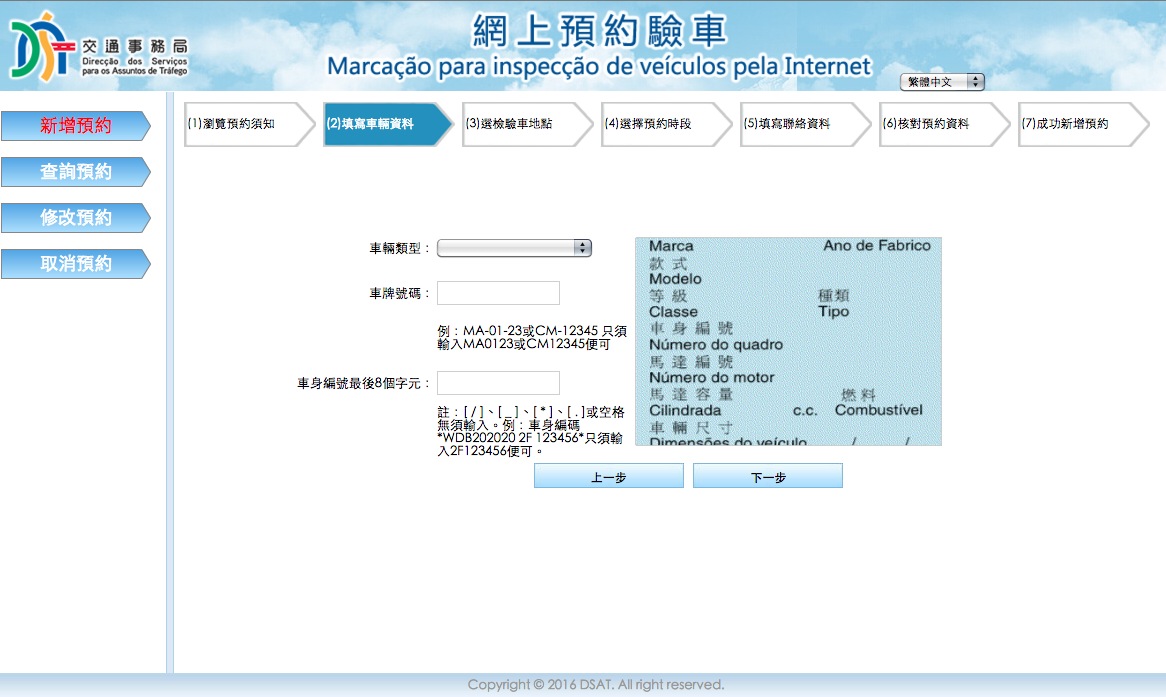The height and width of the screenshot is (697, 1166).
Task: Click the 車身編號最後8個字元 text field
Action: pyautogui.click(x=498, y=383)
